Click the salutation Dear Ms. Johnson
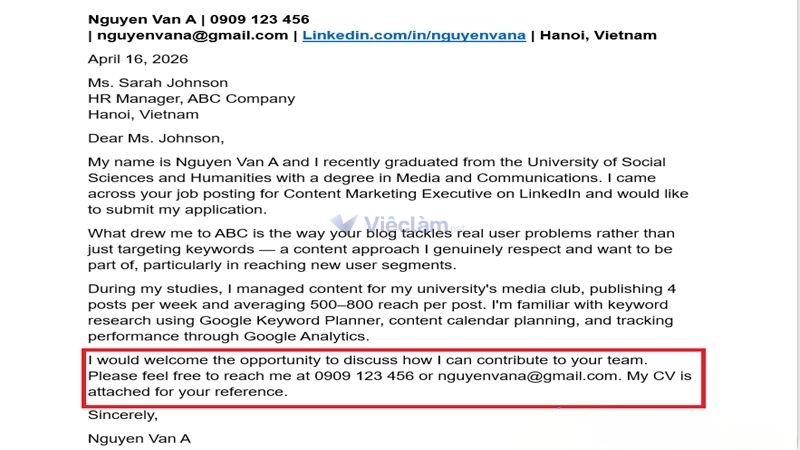 (x=156, y=138)
